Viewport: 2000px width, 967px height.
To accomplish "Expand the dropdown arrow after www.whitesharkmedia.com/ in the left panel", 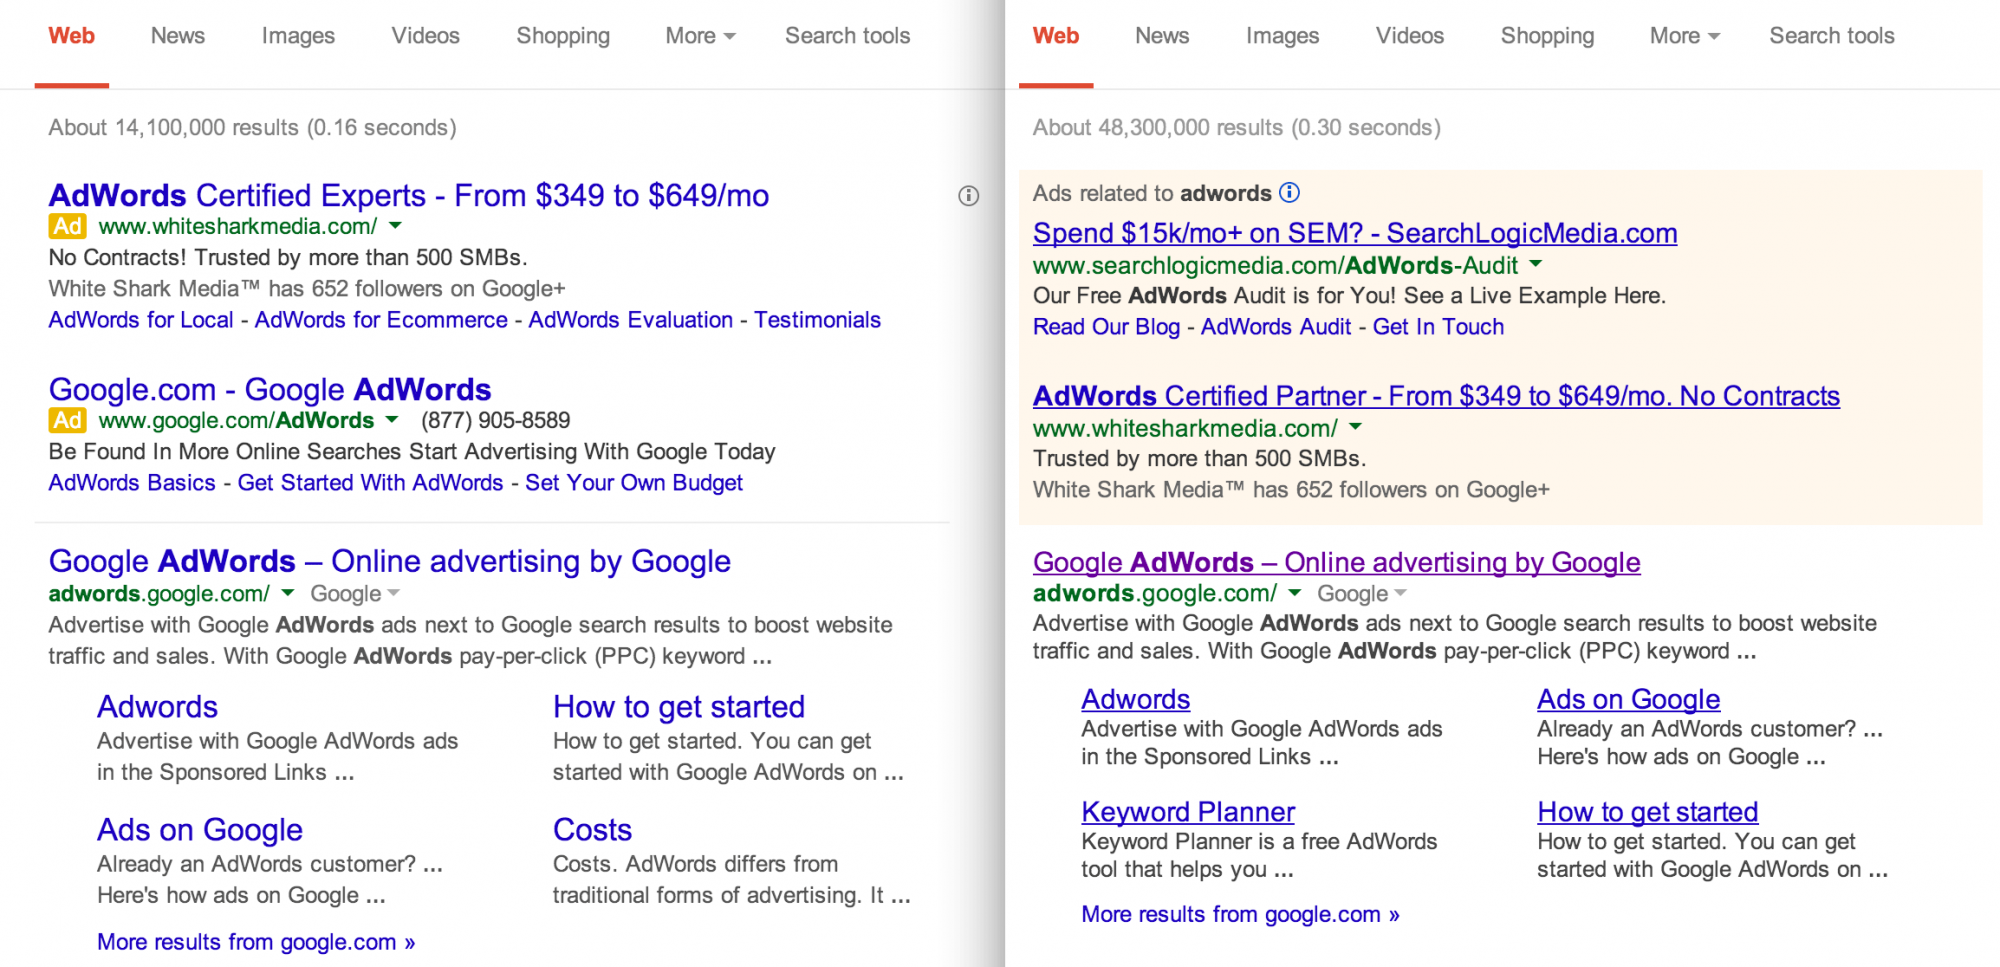I will click(x=395, y=226).
